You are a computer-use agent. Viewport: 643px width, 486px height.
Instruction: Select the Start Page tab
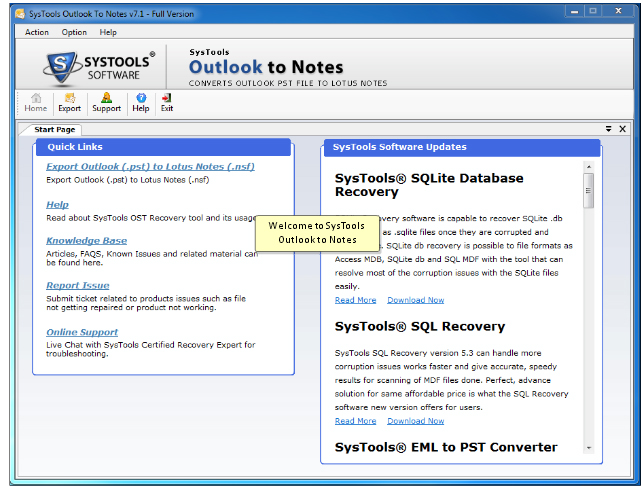point(55,130)
